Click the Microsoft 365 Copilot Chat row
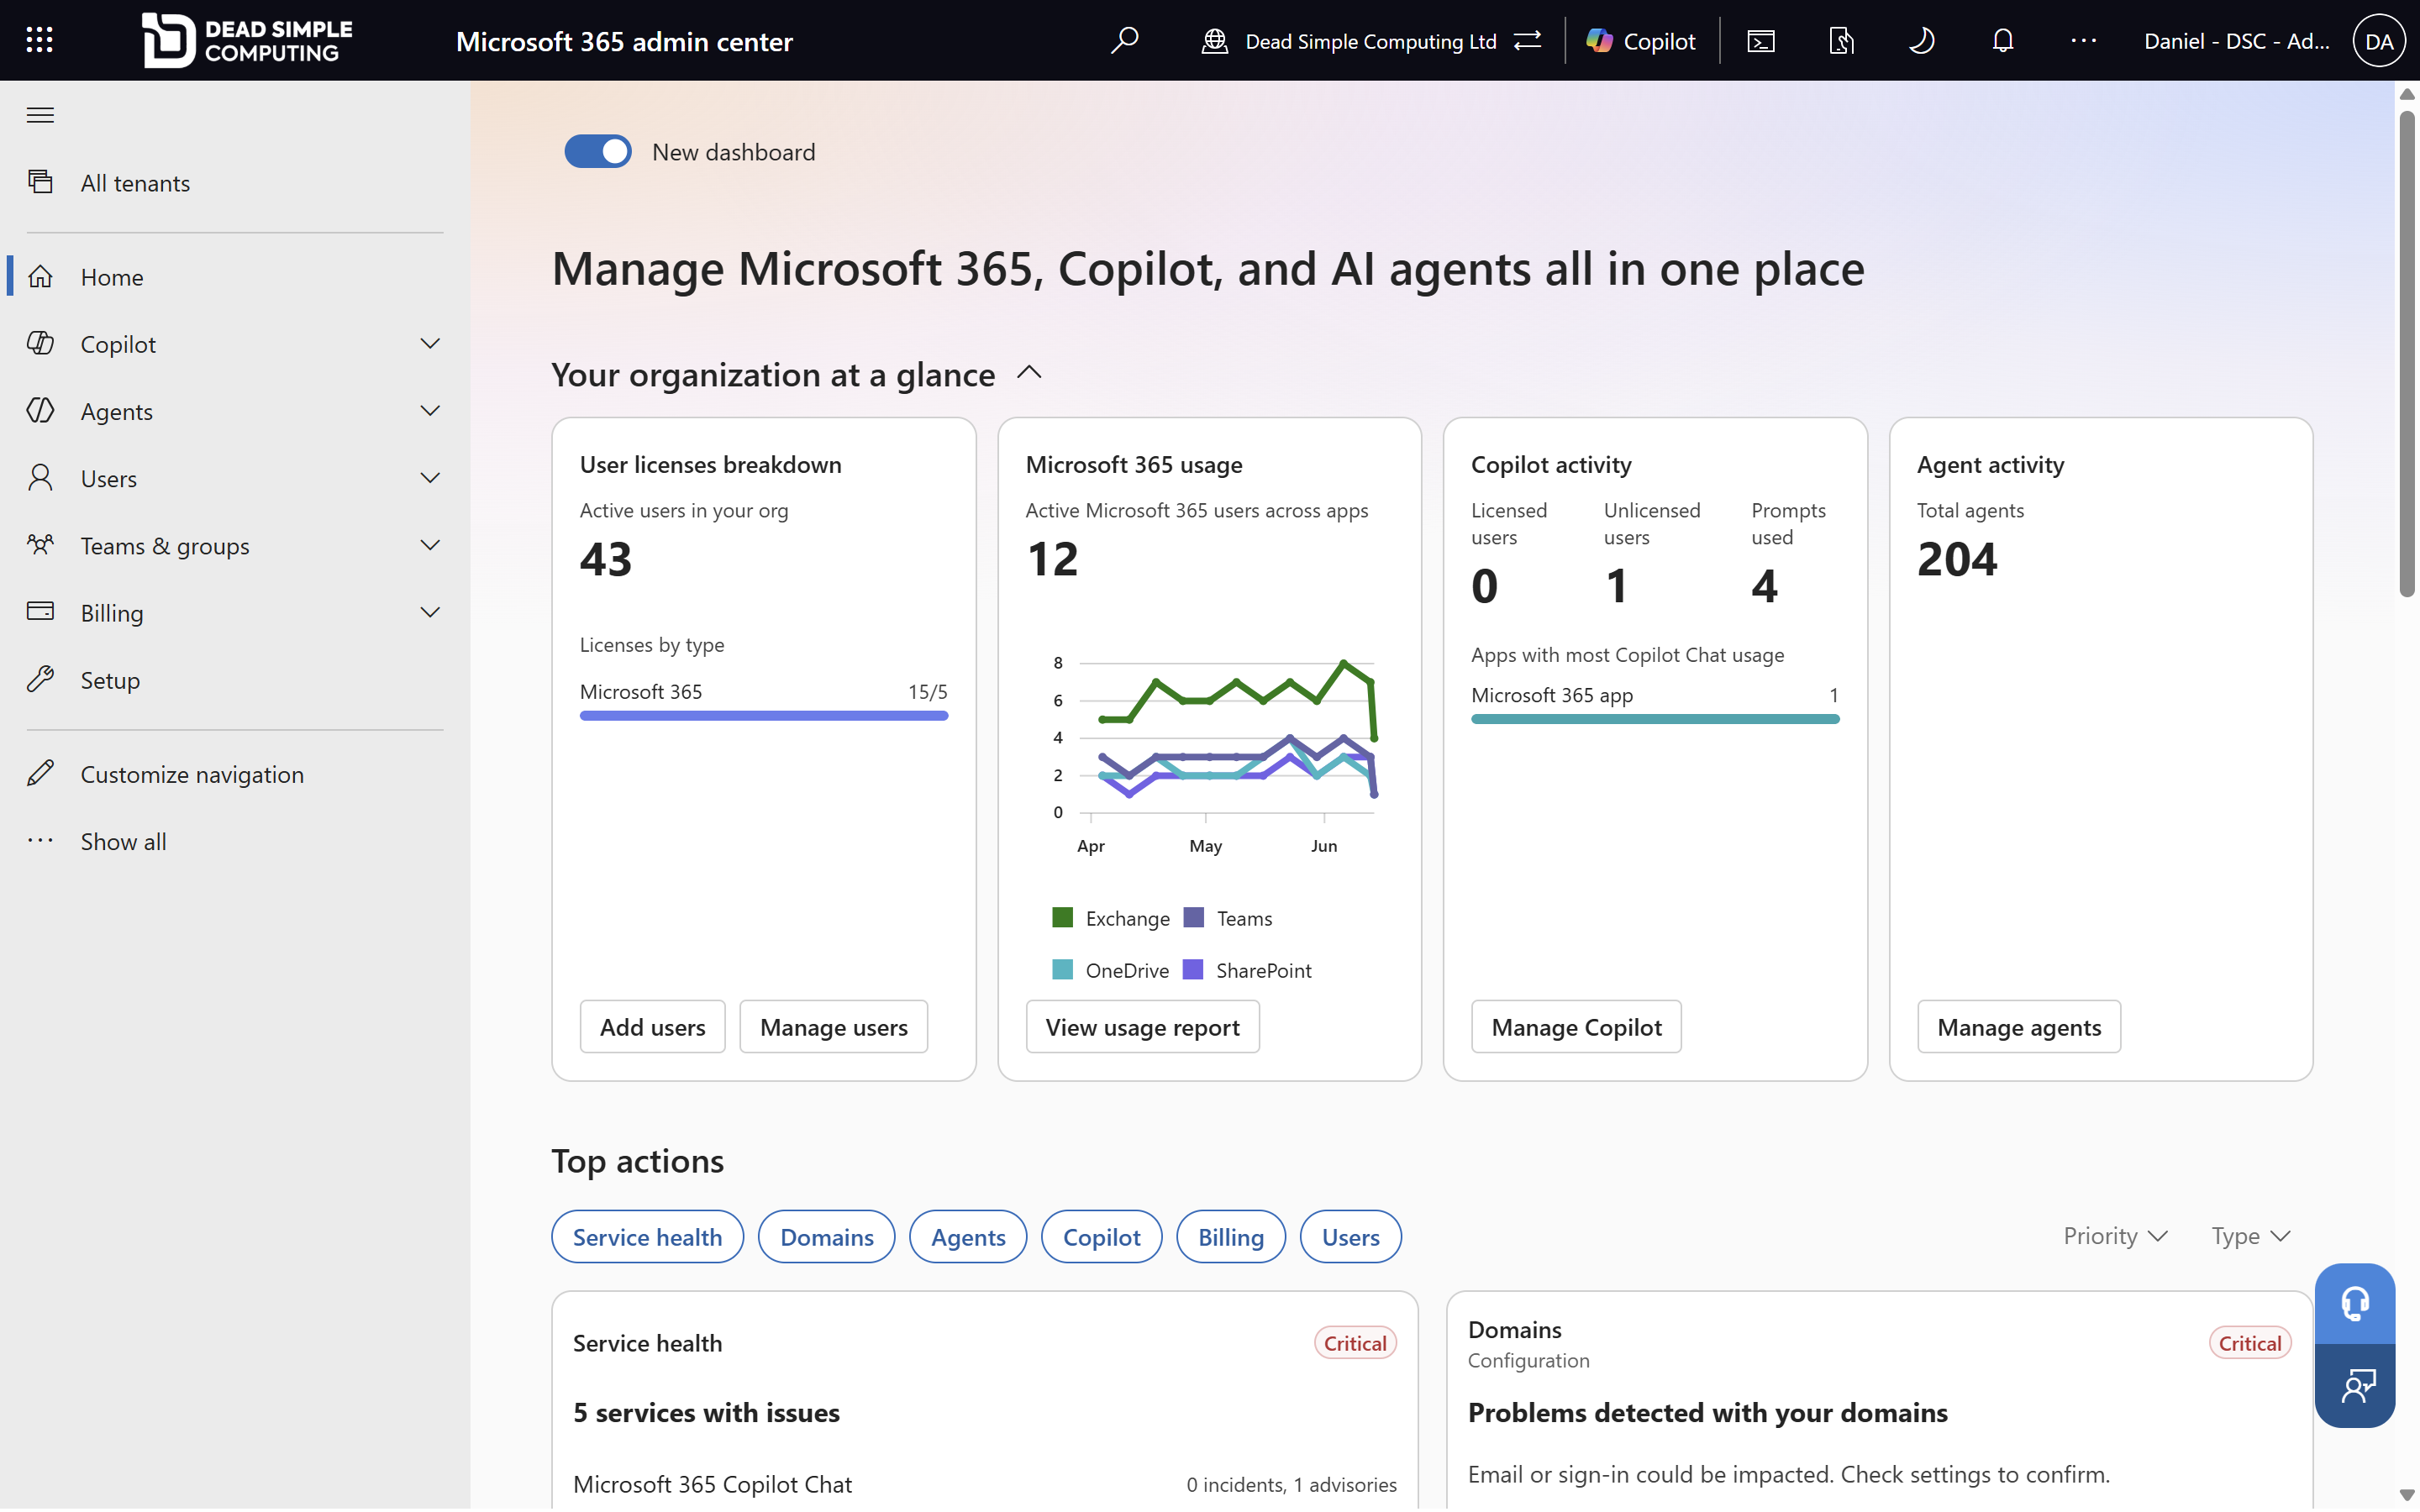 tap(984, 1484)
